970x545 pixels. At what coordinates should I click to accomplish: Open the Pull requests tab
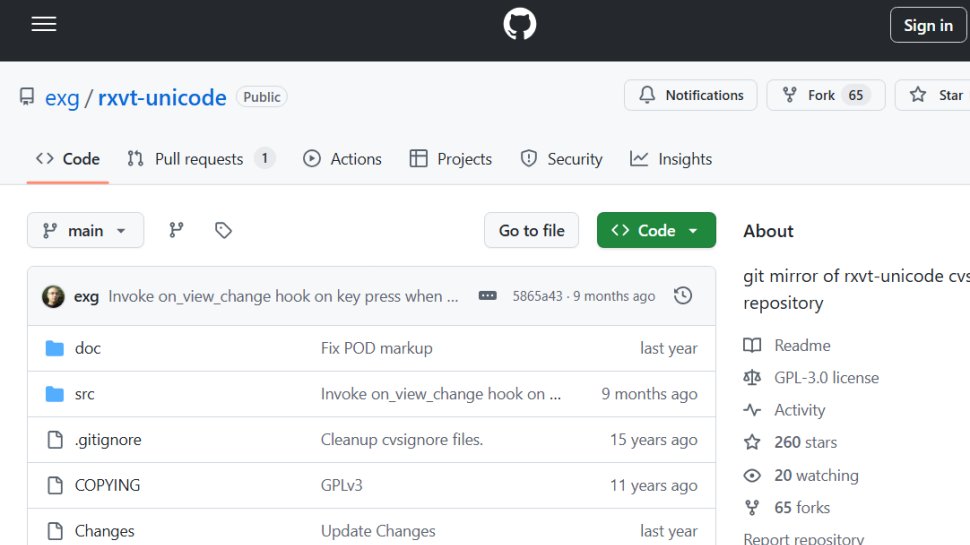[200, 159]
